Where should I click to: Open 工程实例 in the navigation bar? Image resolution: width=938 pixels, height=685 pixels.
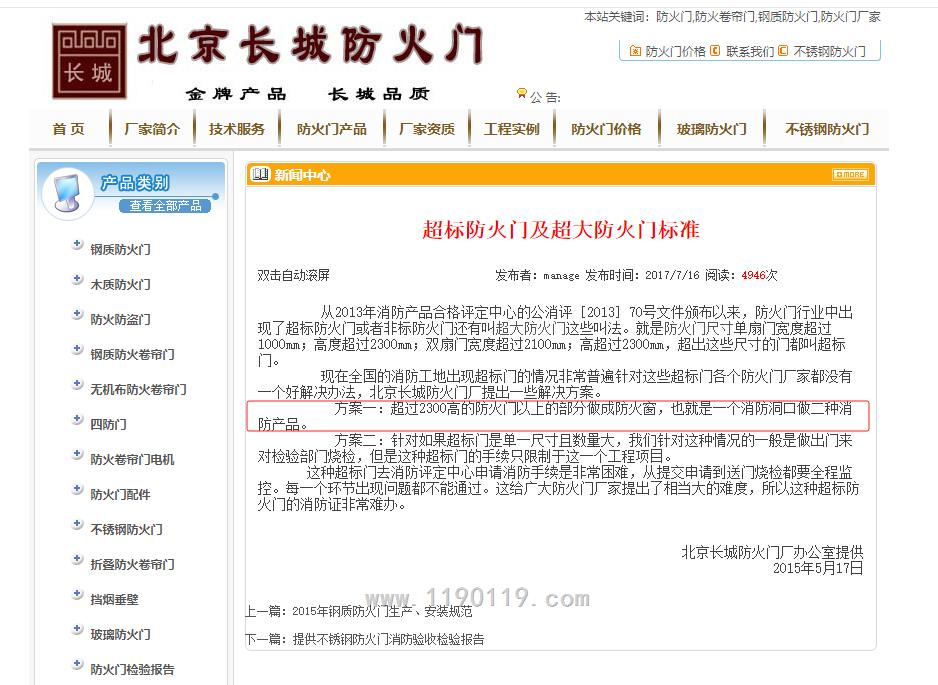[x=512, y=129]
